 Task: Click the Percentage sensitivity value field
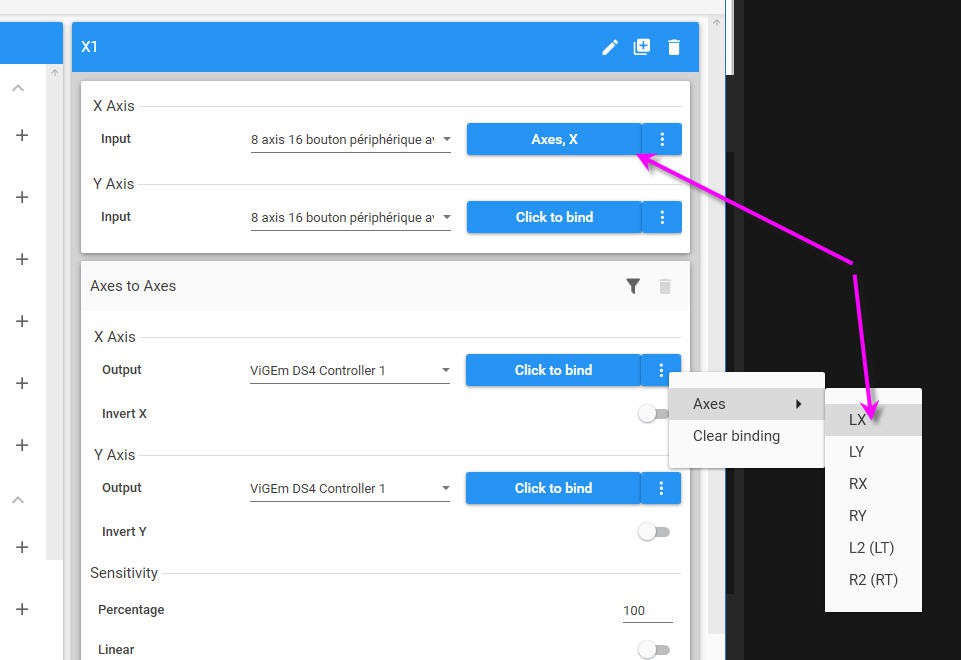click(x=646, y=610)
